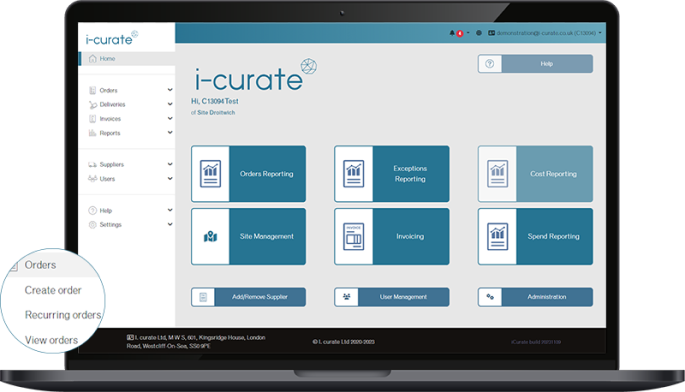Expand the Deliveries sidebar chevron

pos(170,104)
